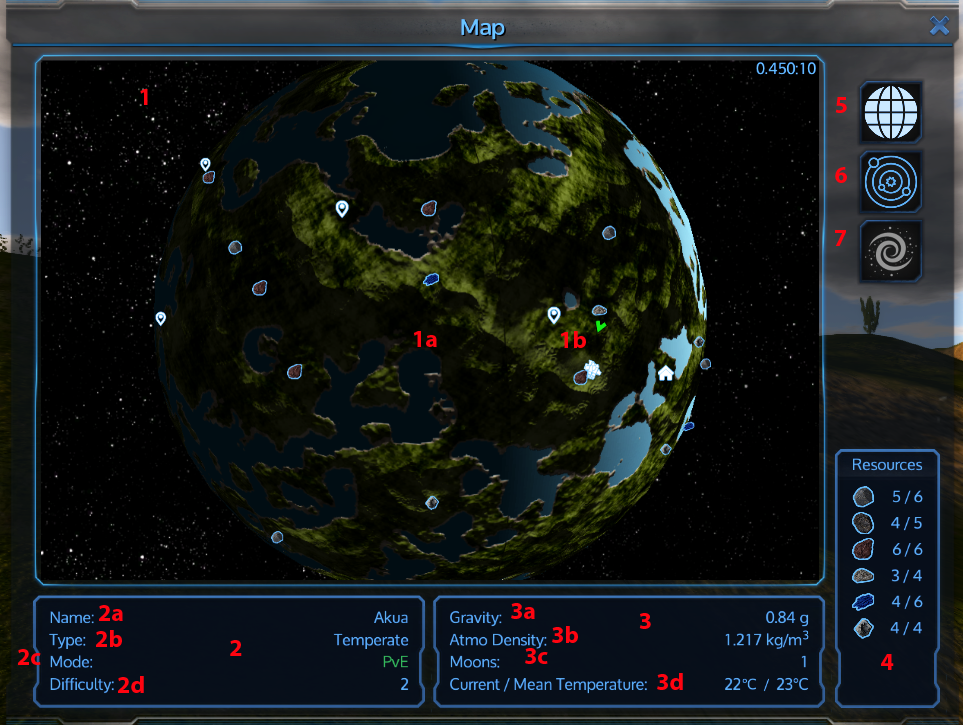Click a red ore deposit on the left continent

pyautogui.click(x=258, y=287)
